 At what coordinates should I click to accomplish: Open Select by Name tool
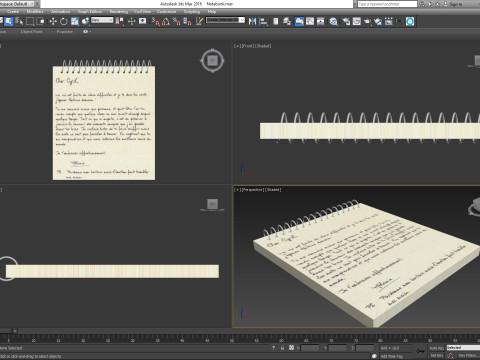pos(19,22)
